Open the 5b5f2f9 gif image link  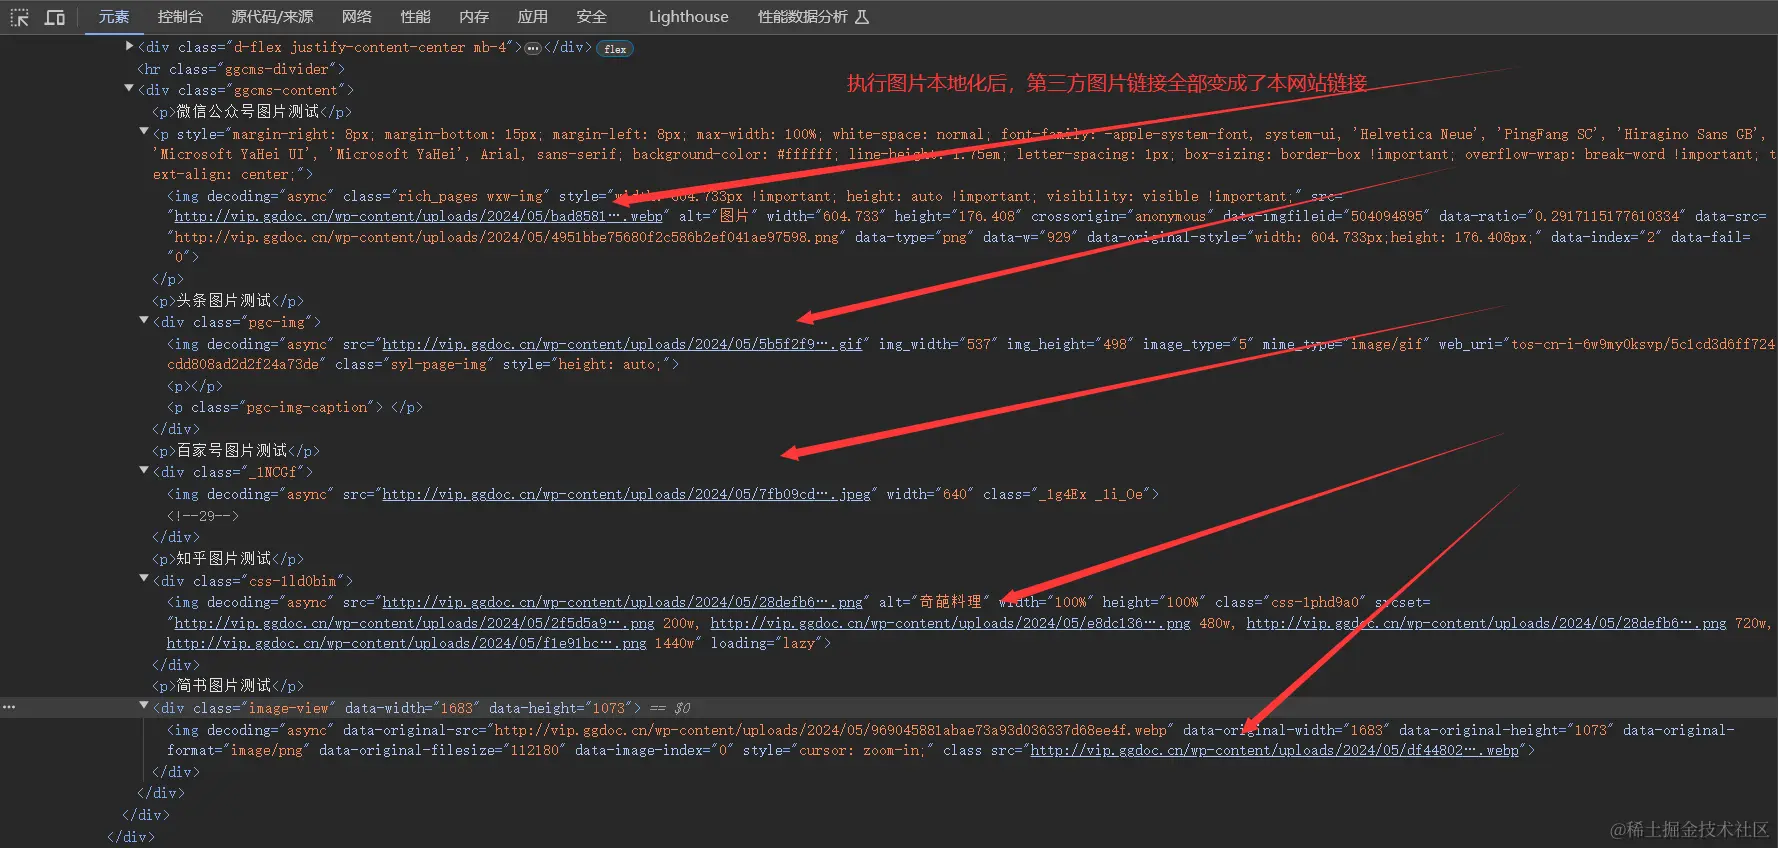coord(622,345)
